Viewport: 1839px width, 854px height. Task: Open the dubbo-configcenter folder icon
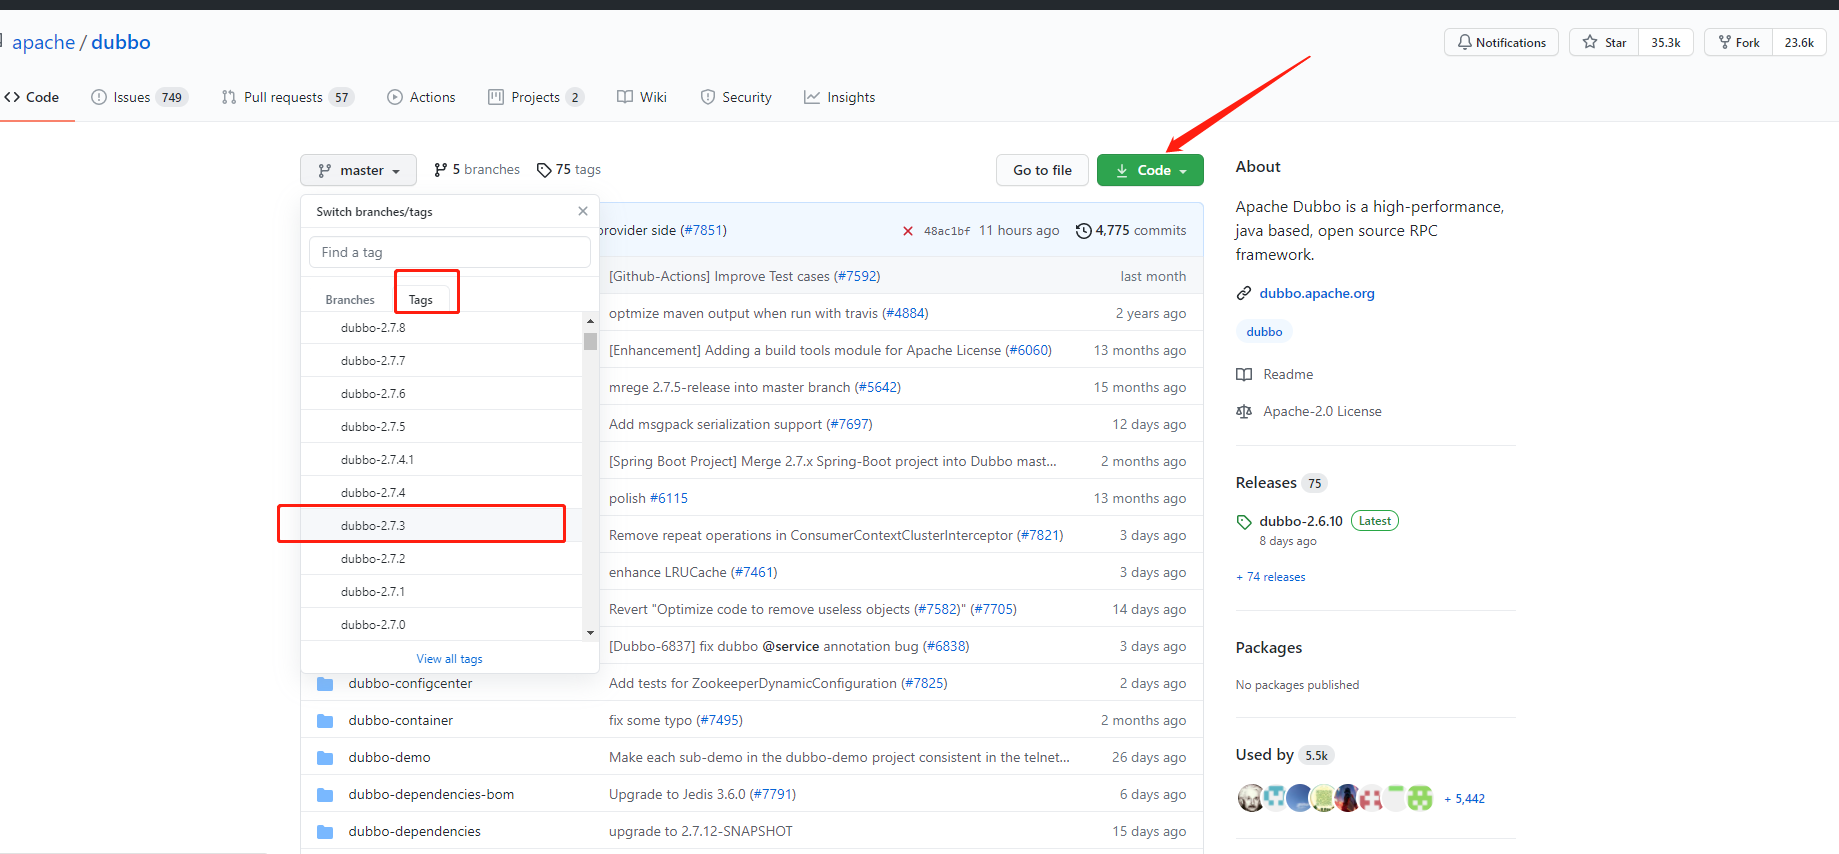click(325, 684)
